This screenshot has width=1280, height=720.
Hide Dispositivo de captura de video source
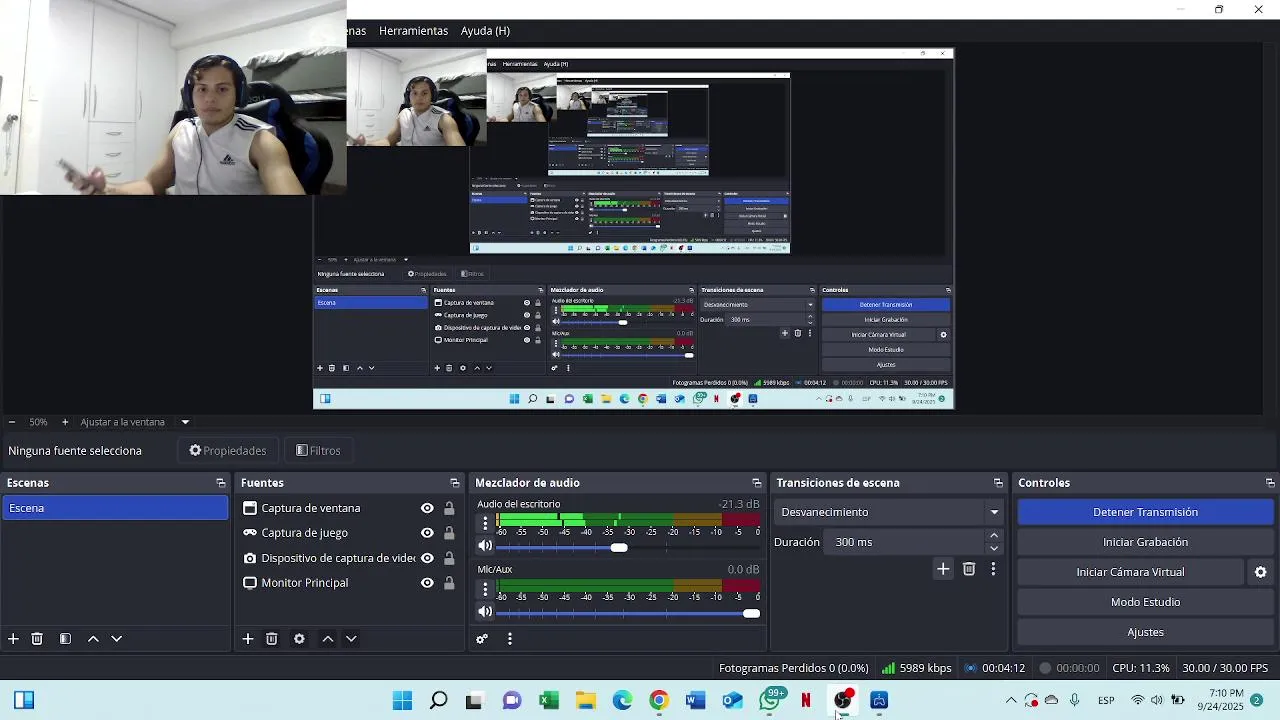427,558
